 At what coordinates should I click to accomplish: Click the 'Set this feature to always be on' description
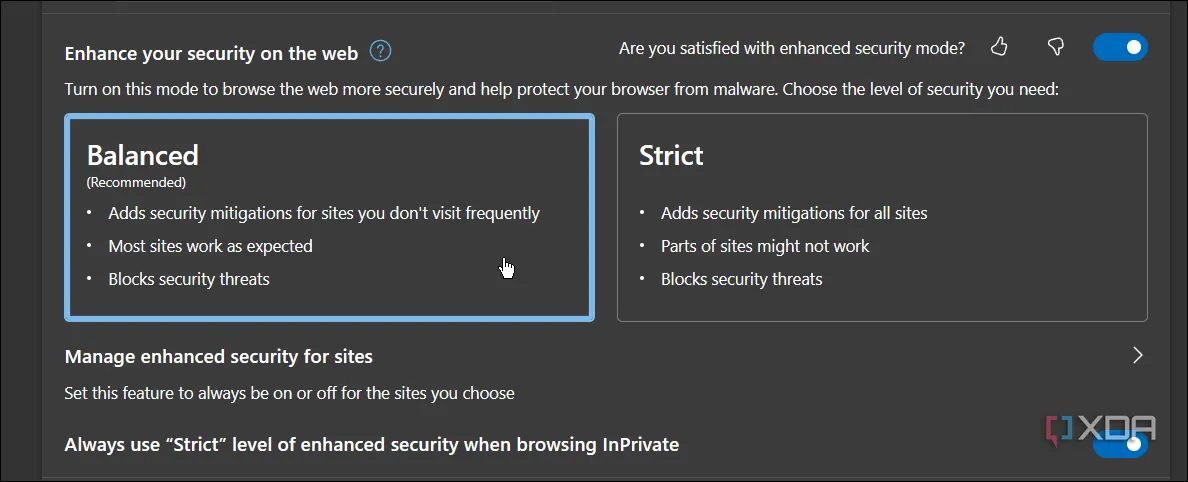tap(289, 393)
